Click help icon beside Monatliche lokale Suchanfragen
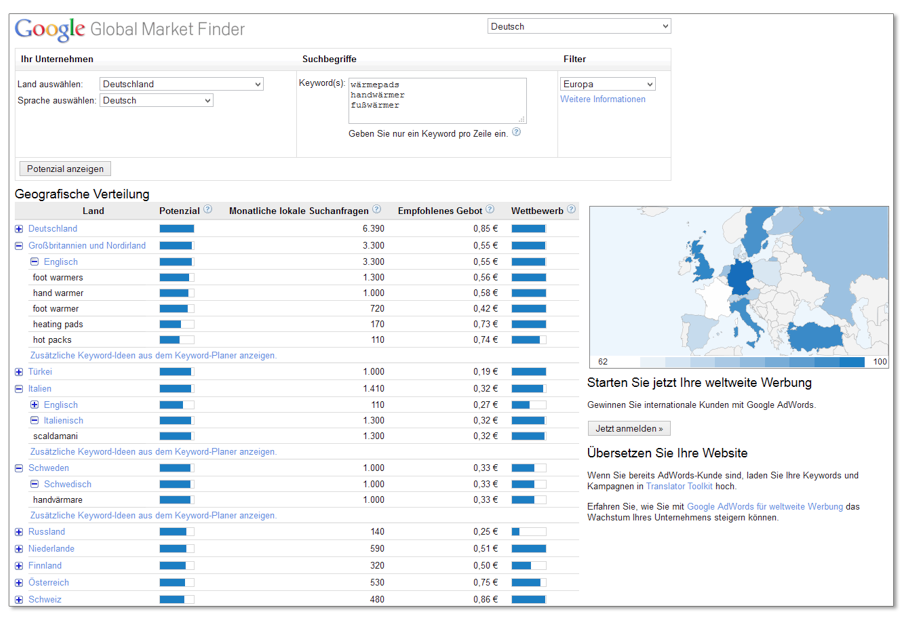 (x=376, y=210)
